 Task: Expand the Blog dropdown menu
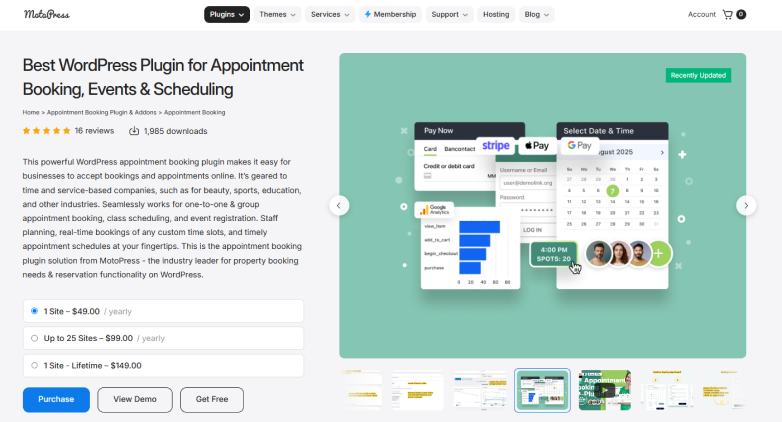(537, 14)
